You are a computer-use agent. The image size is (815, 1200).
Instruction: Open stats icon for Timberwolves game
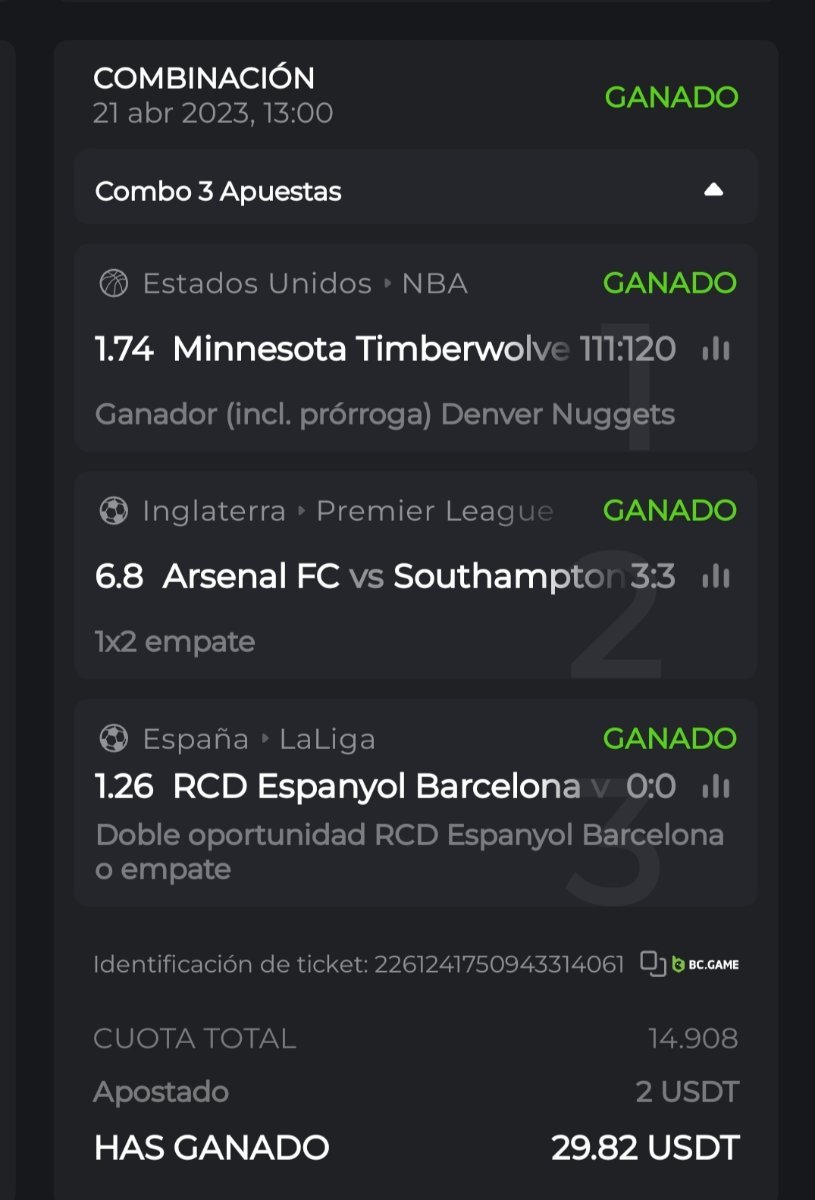(715, 349)
